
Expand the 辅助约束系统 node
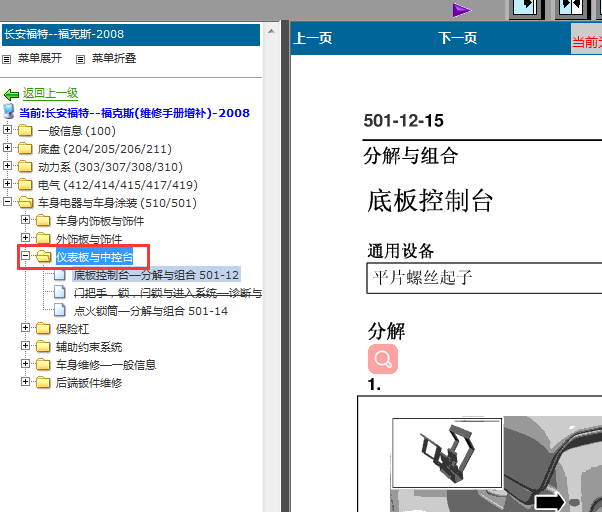point(25,346)
